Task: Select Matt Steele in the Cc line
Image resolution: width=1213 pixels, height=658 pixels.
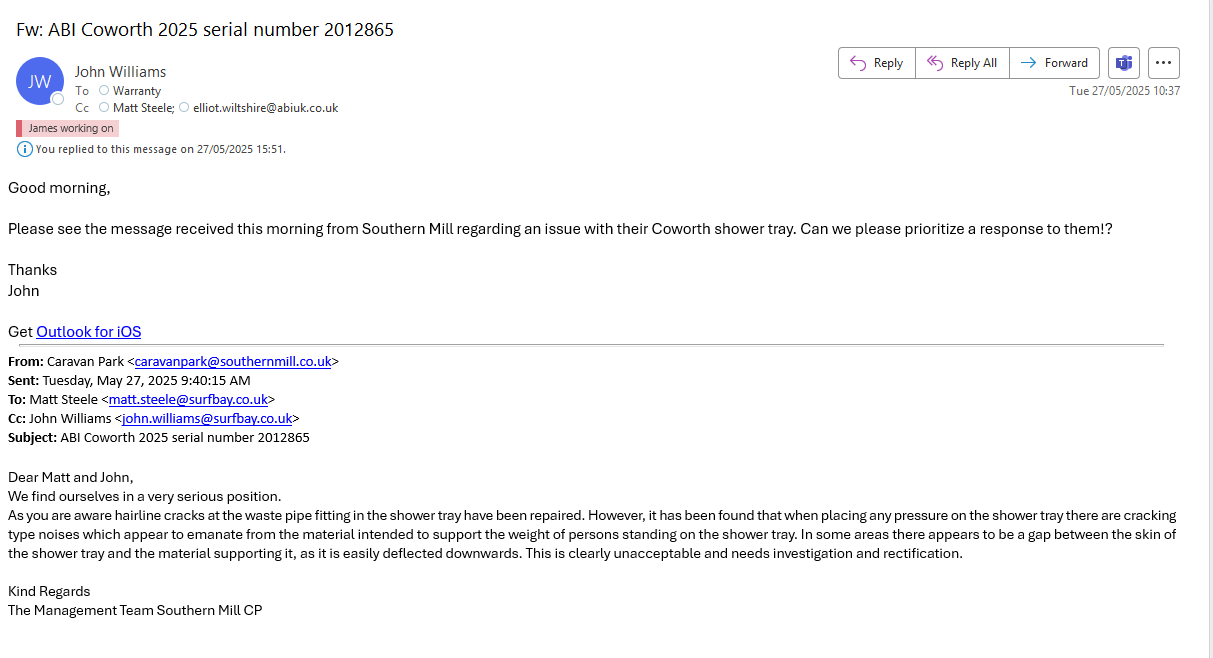Action: 143,108
